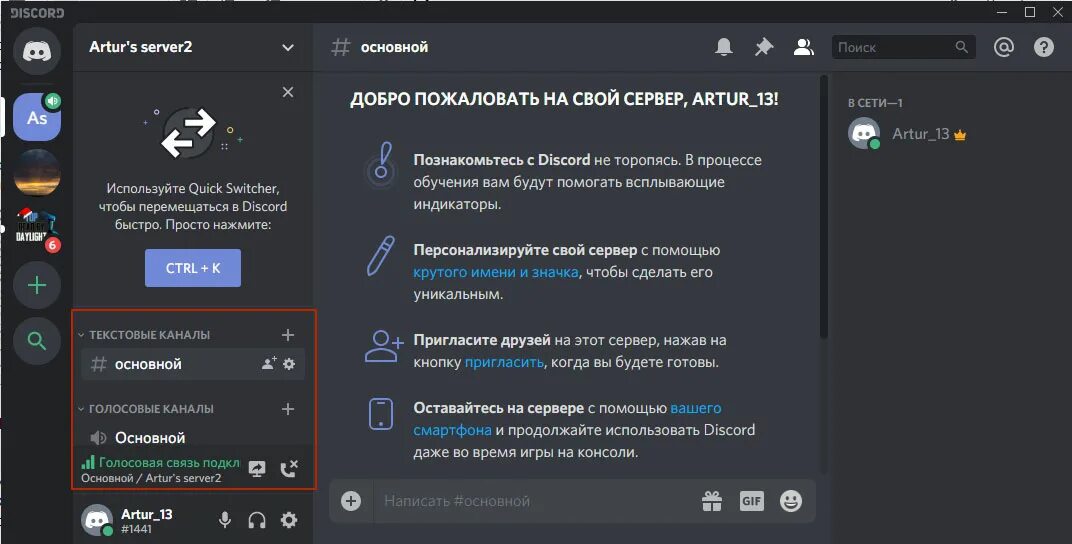Open server discovery via the magnifier icon
The width and height of the screenshot is (1072, 544).
pyautogui.click(x=37, y=340)
